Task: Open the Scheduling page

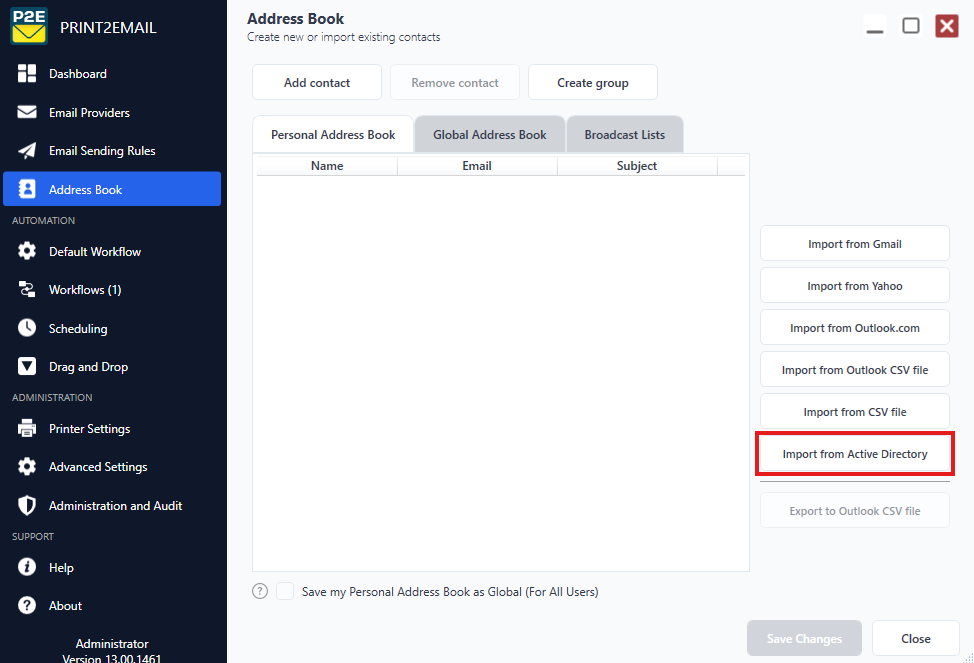Action: [x=112, y=328]
